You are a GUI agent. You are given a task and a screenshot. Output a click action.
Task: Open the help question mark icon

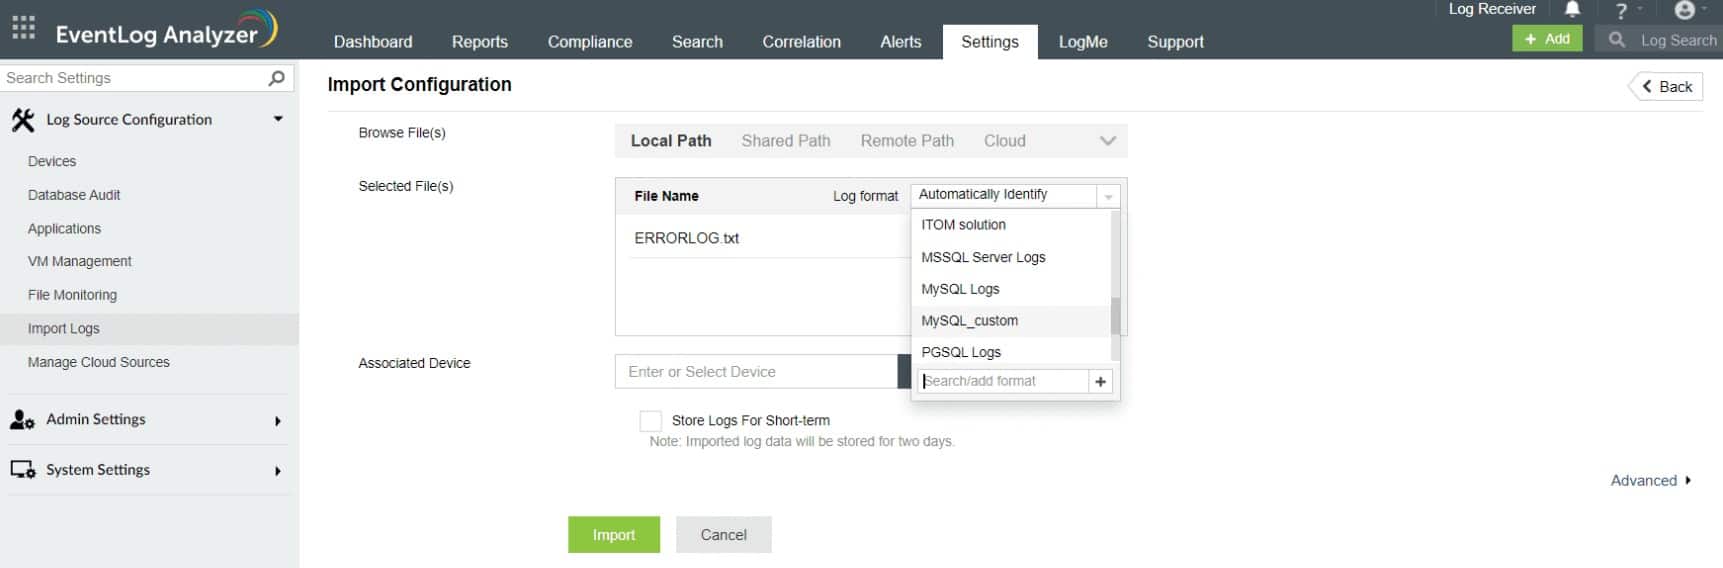pos(1621,11)
